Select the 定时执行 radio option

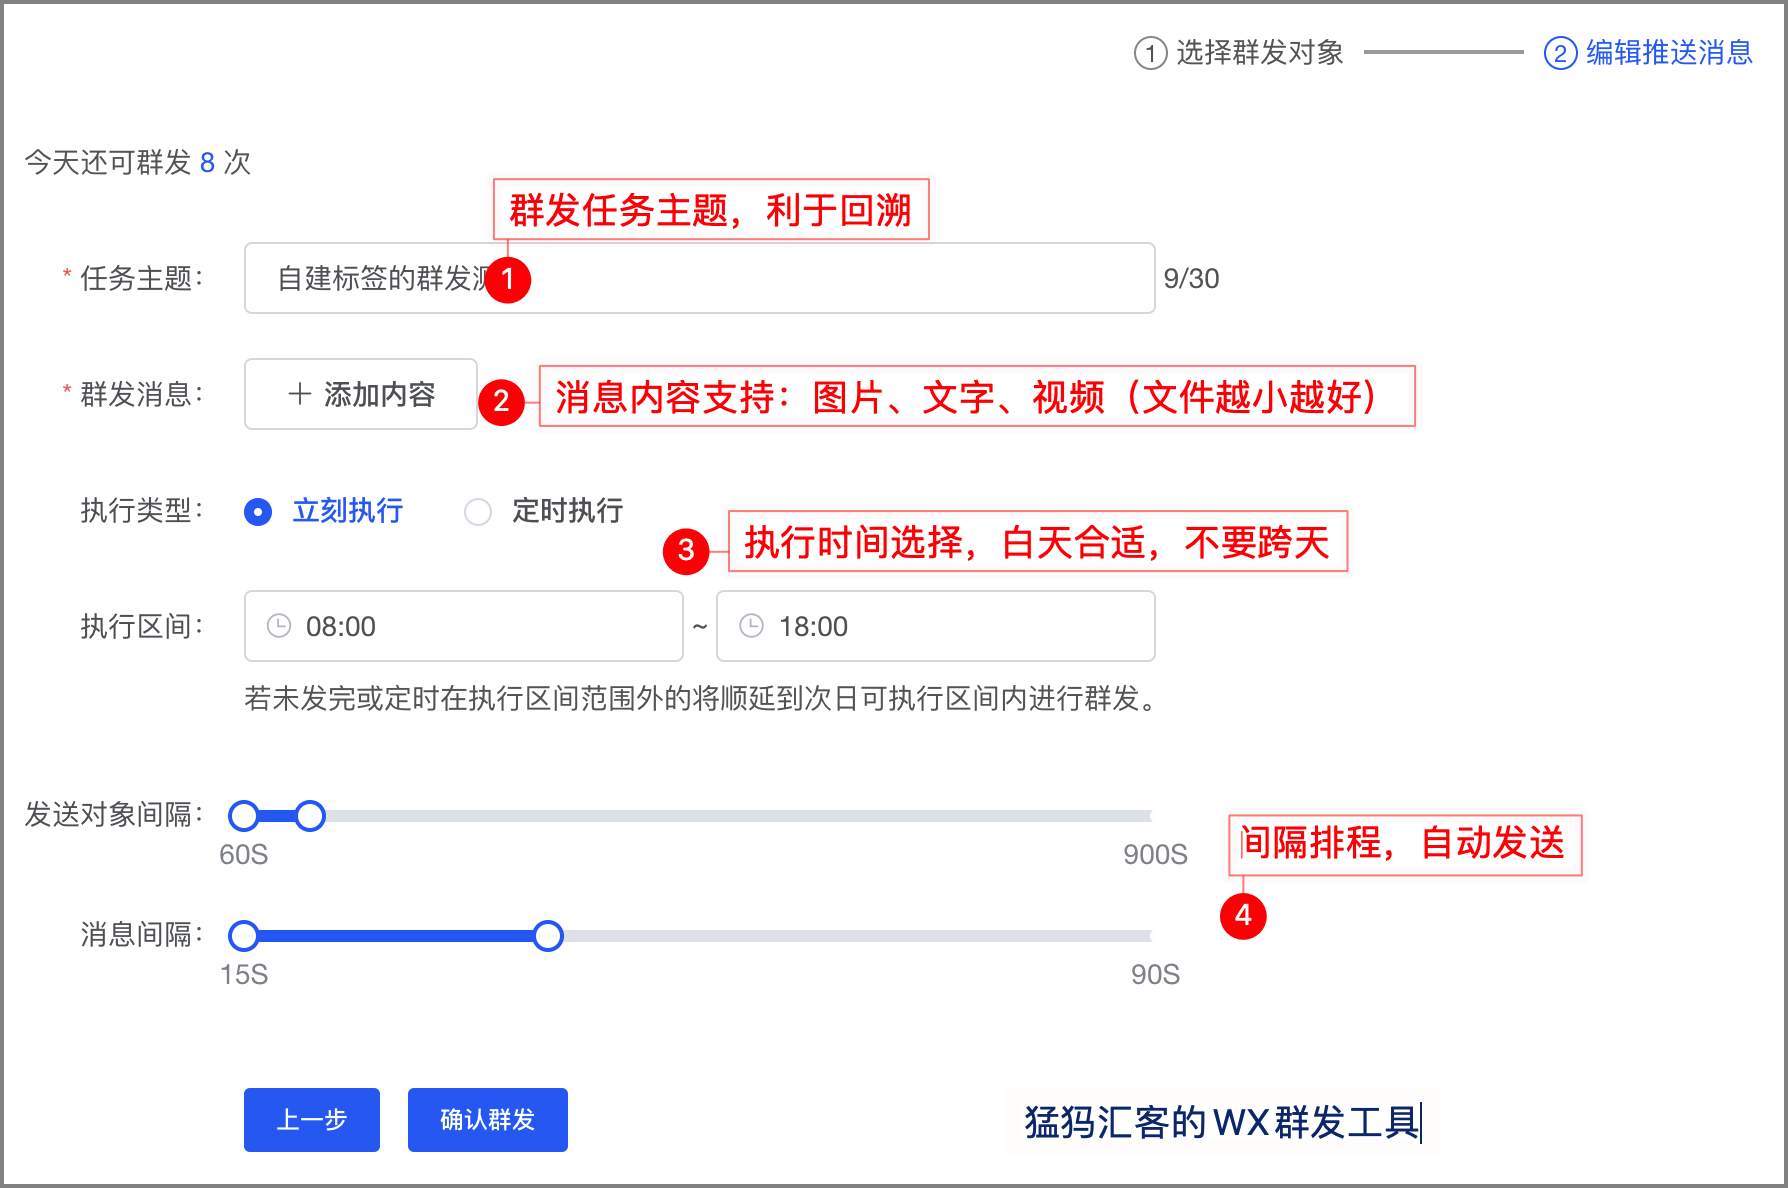pos(478,512)
